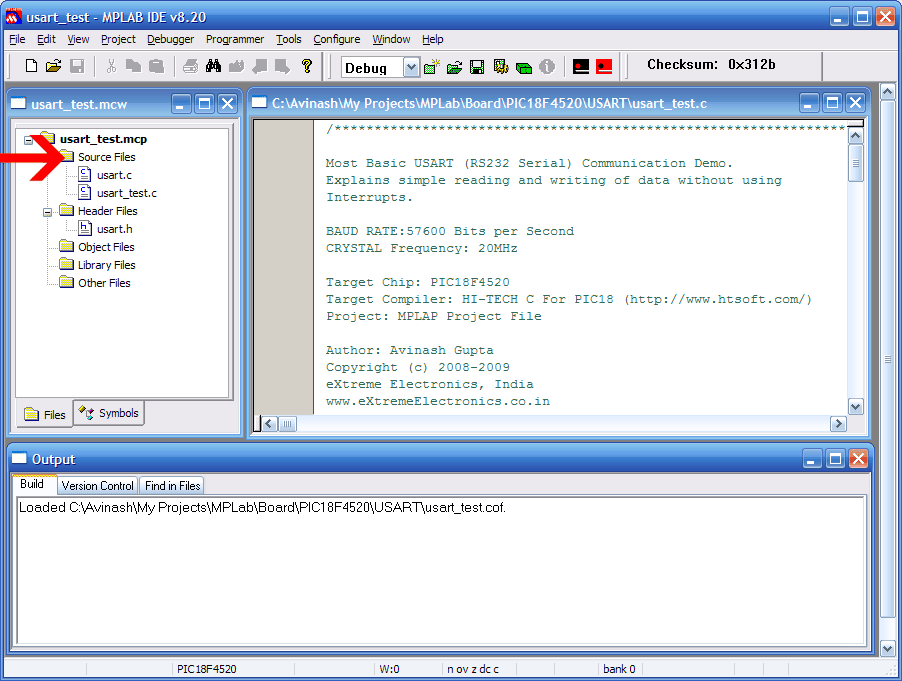Select usart.h header file
This screenshot has width=902, height=681.
(114, 229)
